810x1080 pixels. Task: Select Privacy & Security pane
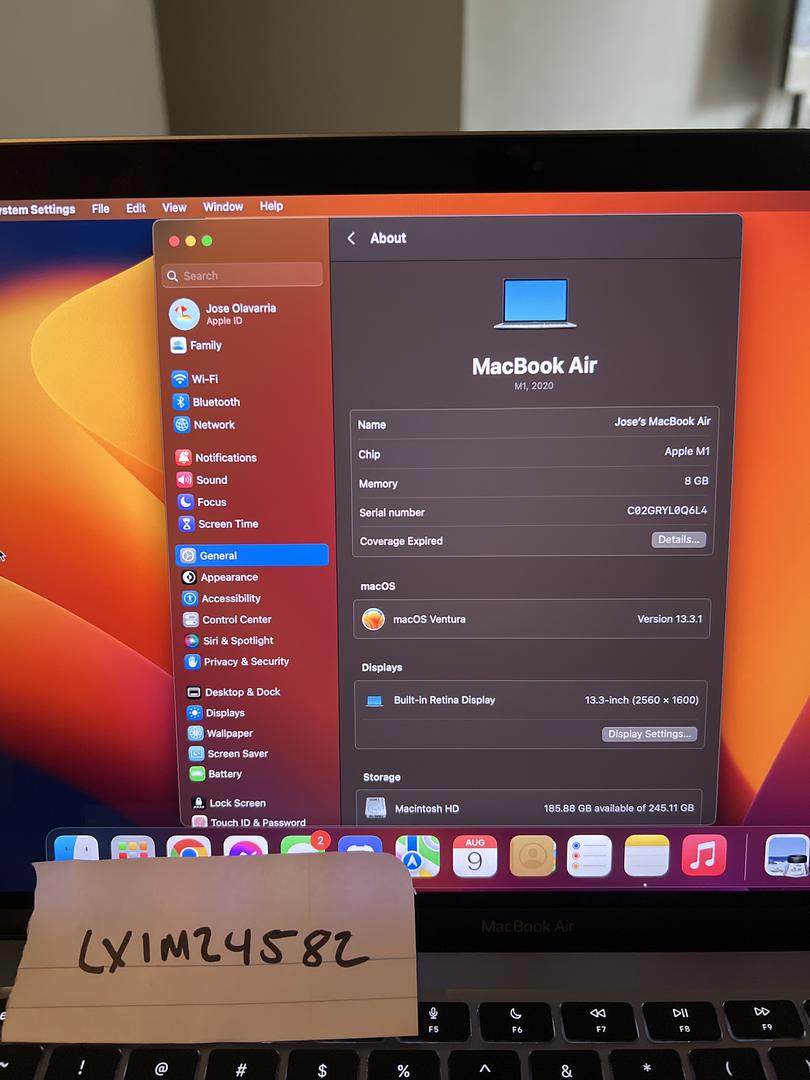pyautogui.click(x=245, y=662)
